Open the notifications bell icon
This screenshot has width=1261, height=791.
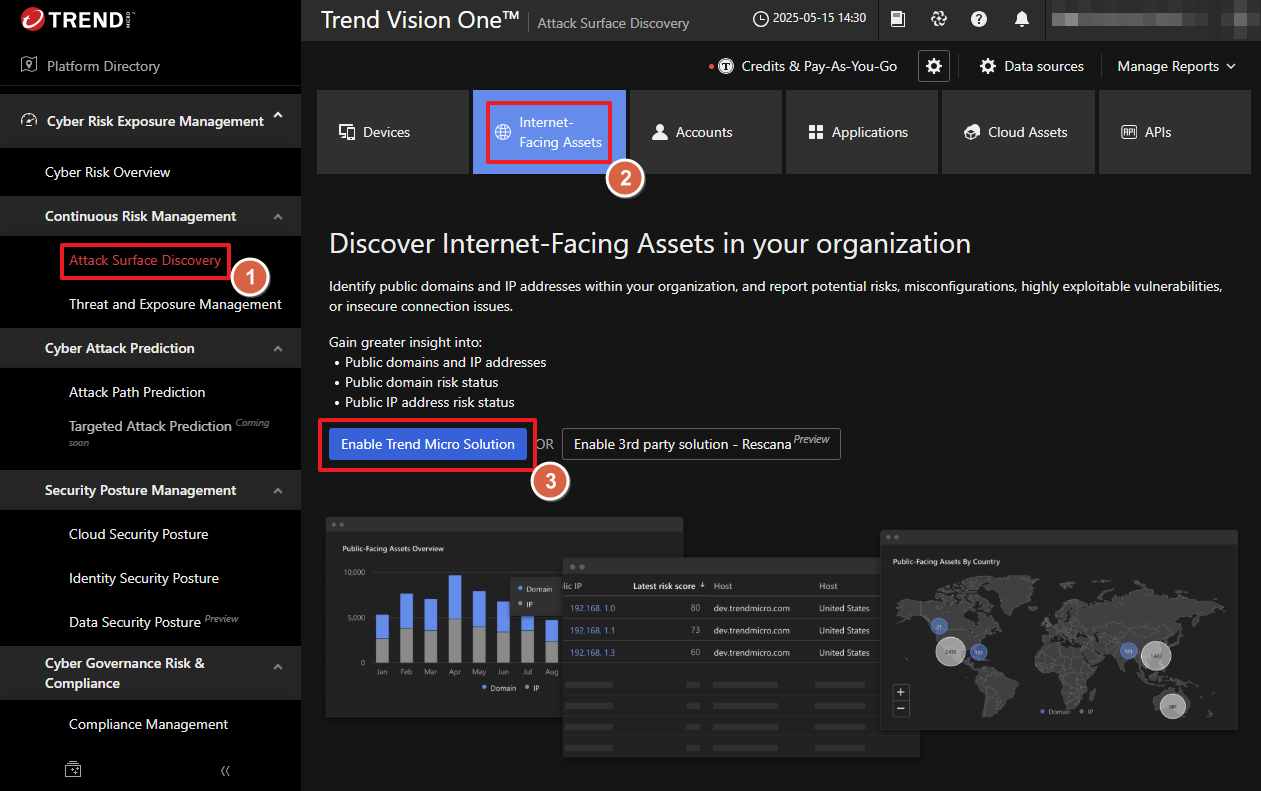coord(1021,19)
